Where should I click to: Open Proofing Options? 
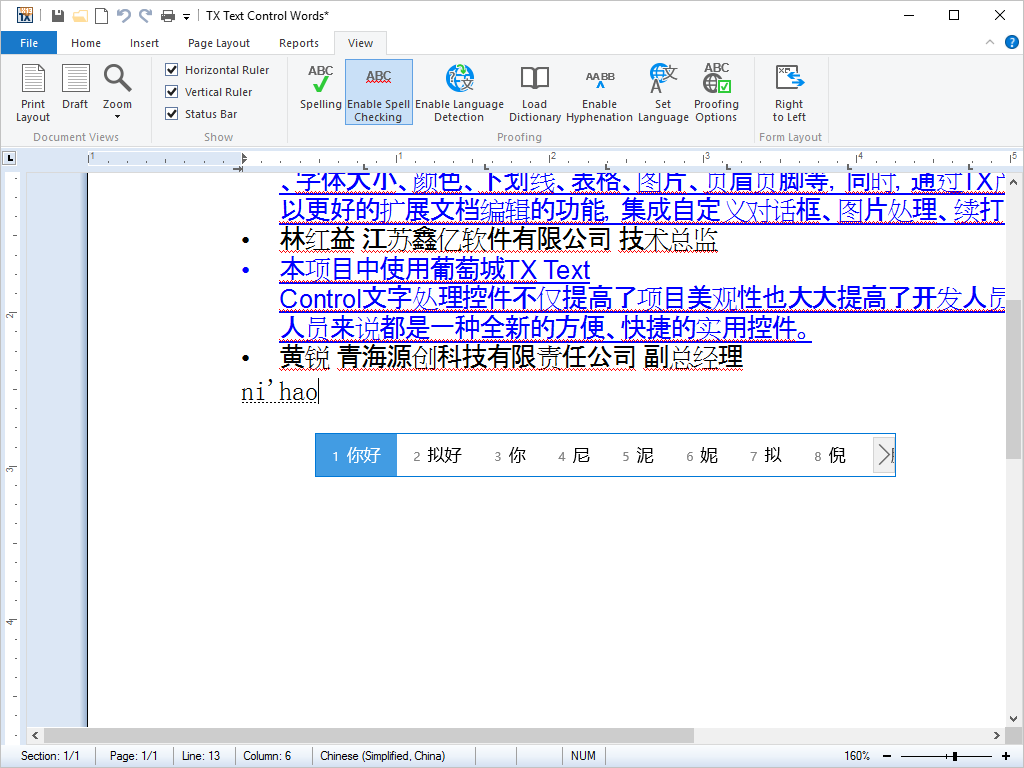[716, 92]
